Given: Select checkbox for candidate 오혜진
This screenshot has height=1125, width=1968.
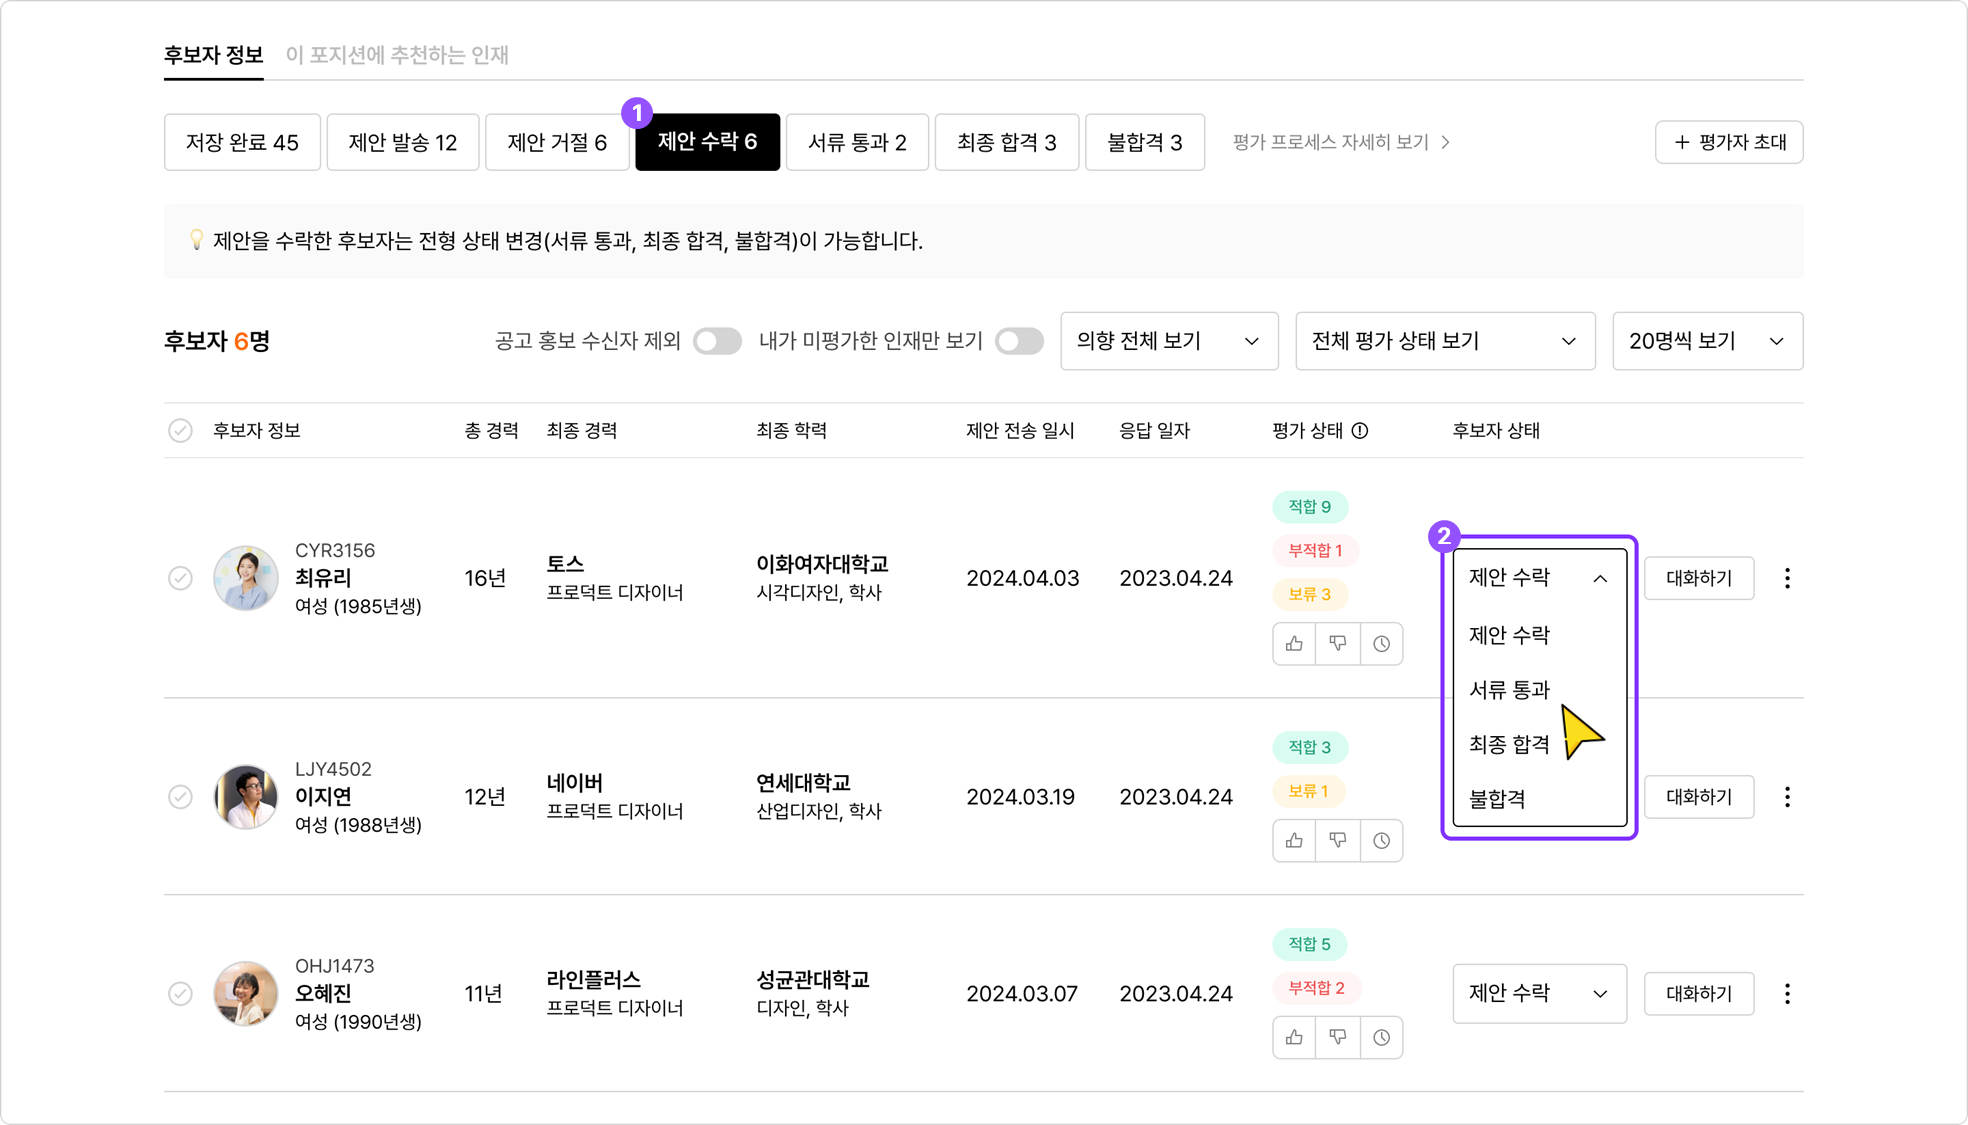Looking at the screenshot, I should click(180, 993).
